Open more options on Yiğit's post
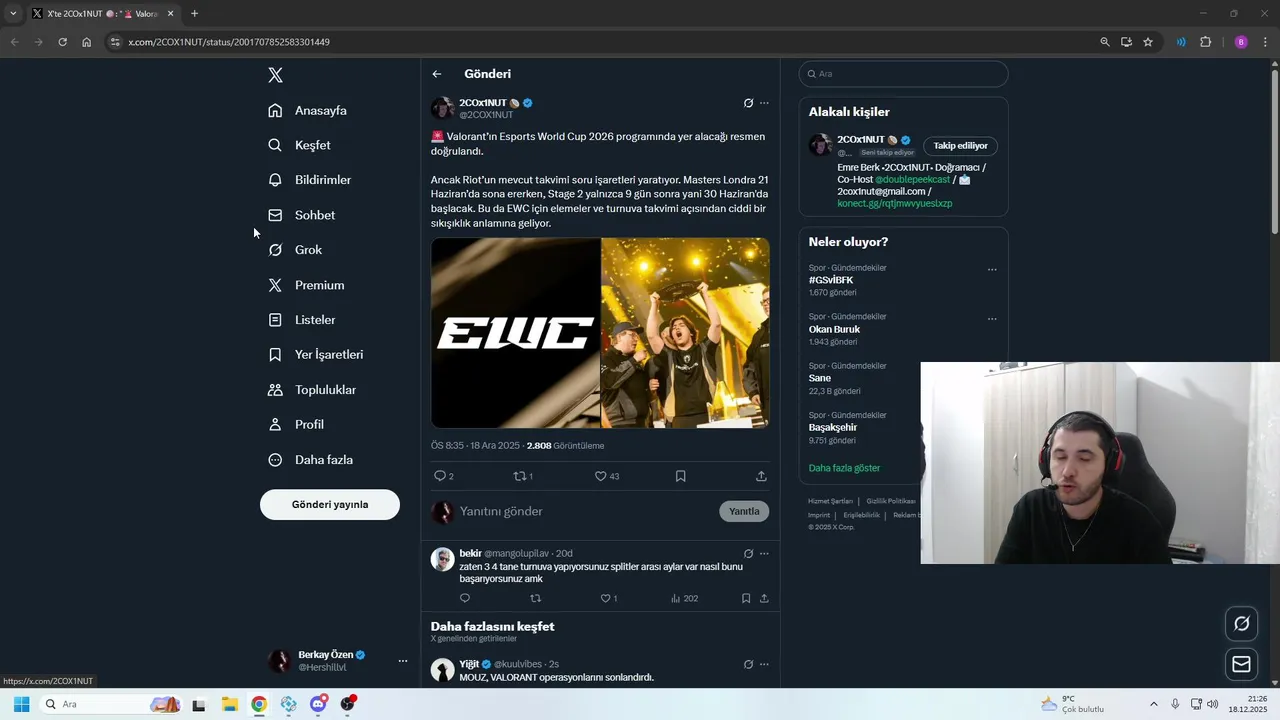This screenshot has height=720, width=1280. 764,664
